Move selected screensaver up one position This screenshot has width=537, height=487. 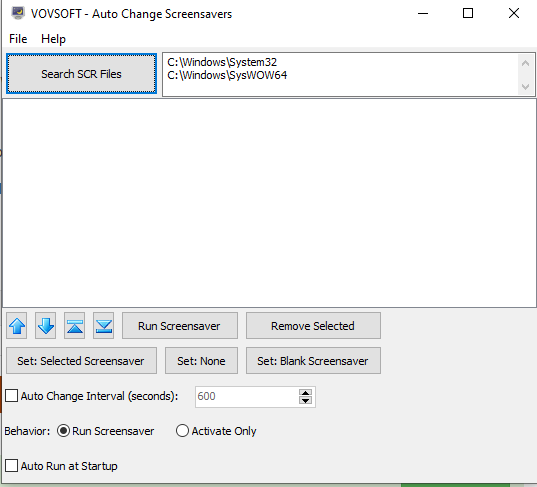(17, 326)
